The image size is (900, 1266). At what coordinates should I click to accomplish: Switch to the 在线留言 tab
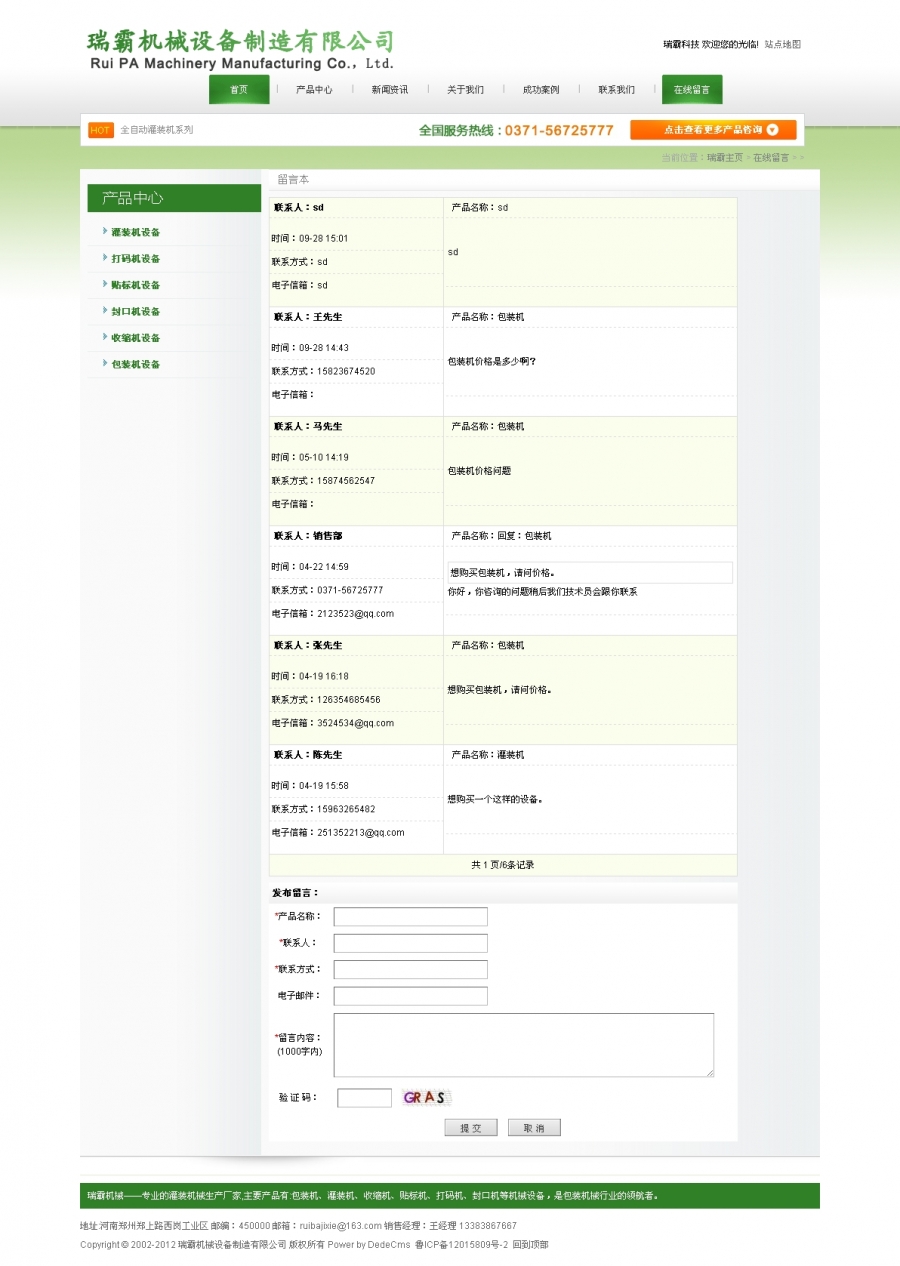click(x=692, y=90)
